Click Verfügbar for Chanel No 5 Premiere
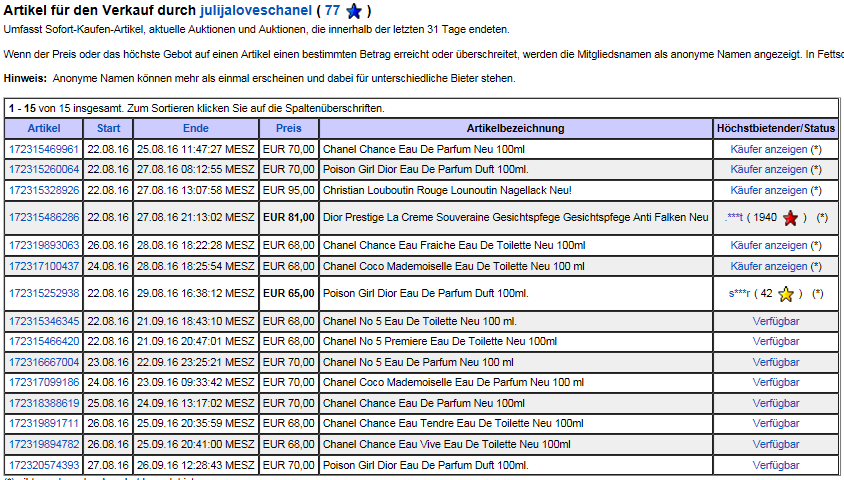This screenshot has width=844, height=480. (776, 341)
